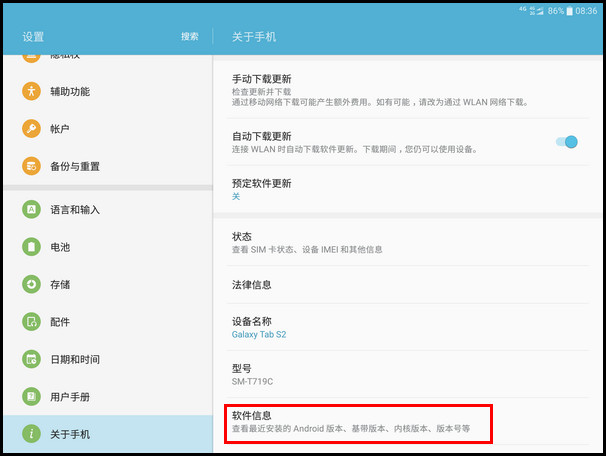
Task: Tap the 用户手册 manual icon
Action: tap(31, 396)
